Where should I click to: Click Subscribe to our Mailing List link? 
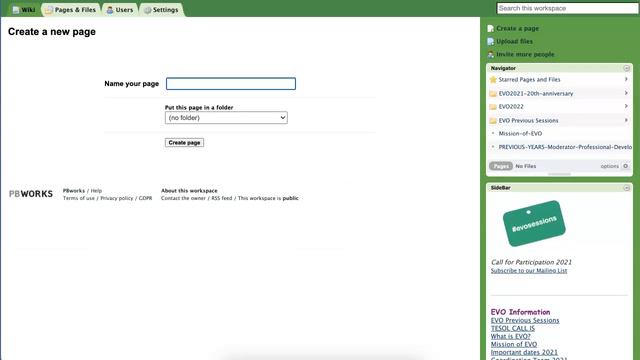529,271
